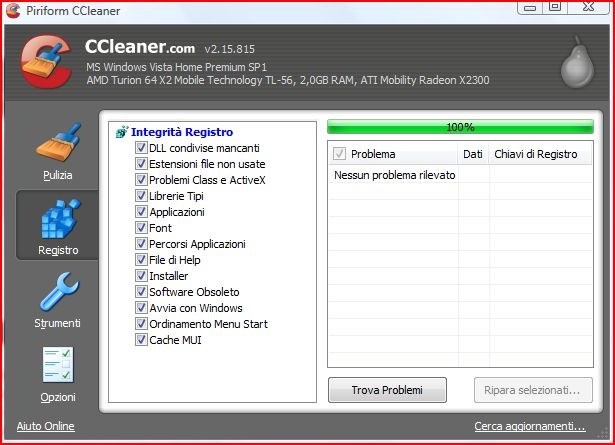Click the Ripara selezionati button
The height and width of the screenshot is (445, 615).
(x=533, y=390)
